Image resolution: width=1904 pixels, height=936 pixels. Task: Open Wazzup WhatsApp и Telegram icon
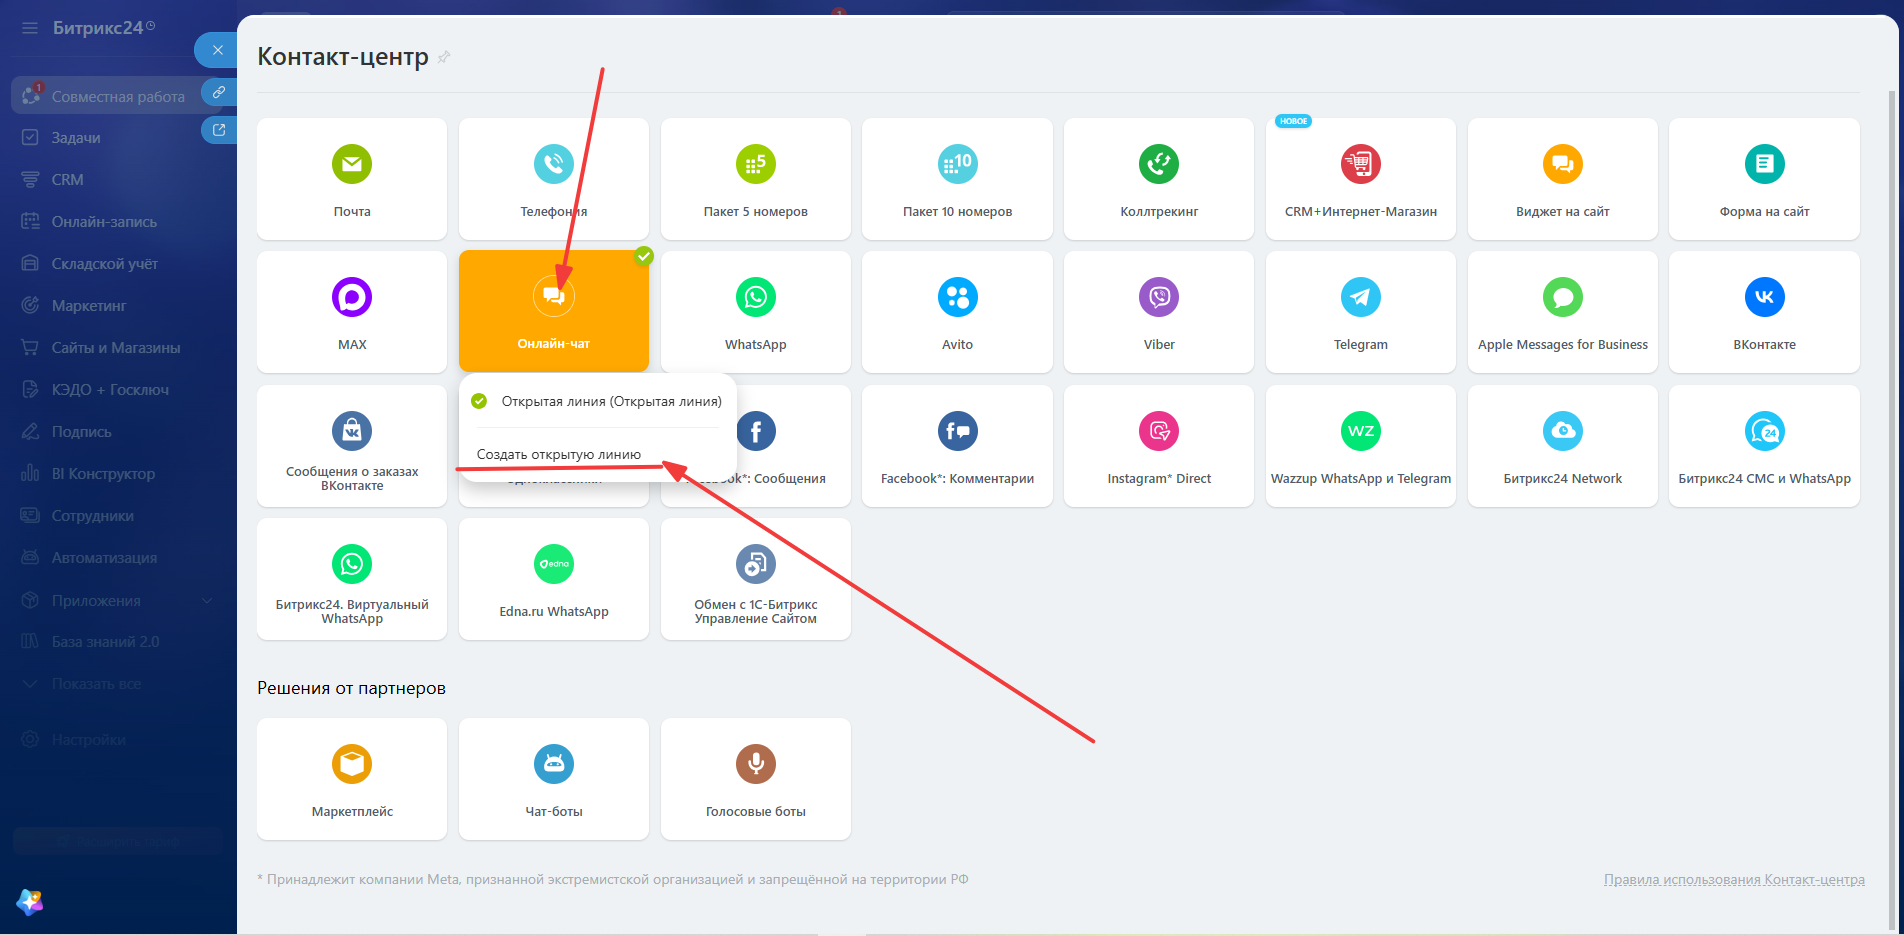[1361, 431]
